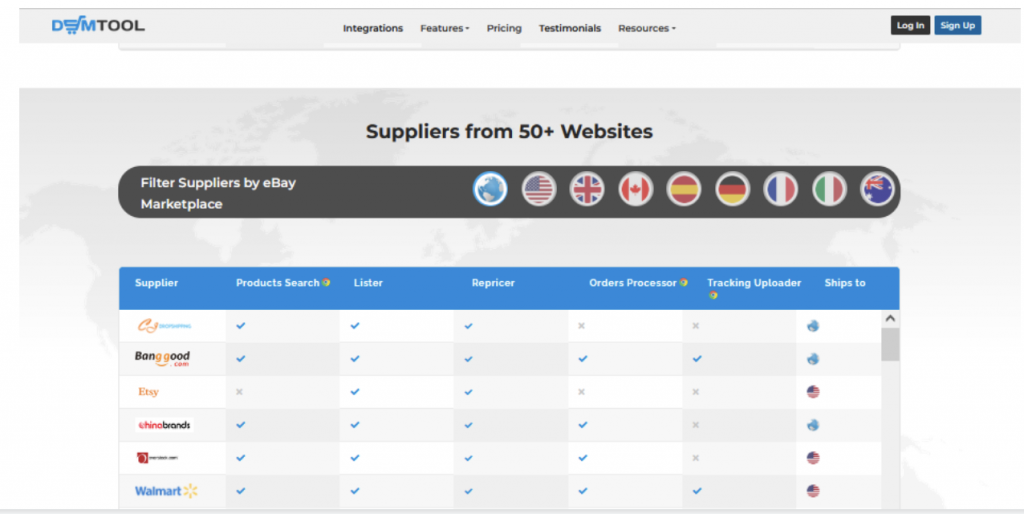Click the Repricer column header
The width and height of the screenshot is (1024, 514).
[493, 283]
